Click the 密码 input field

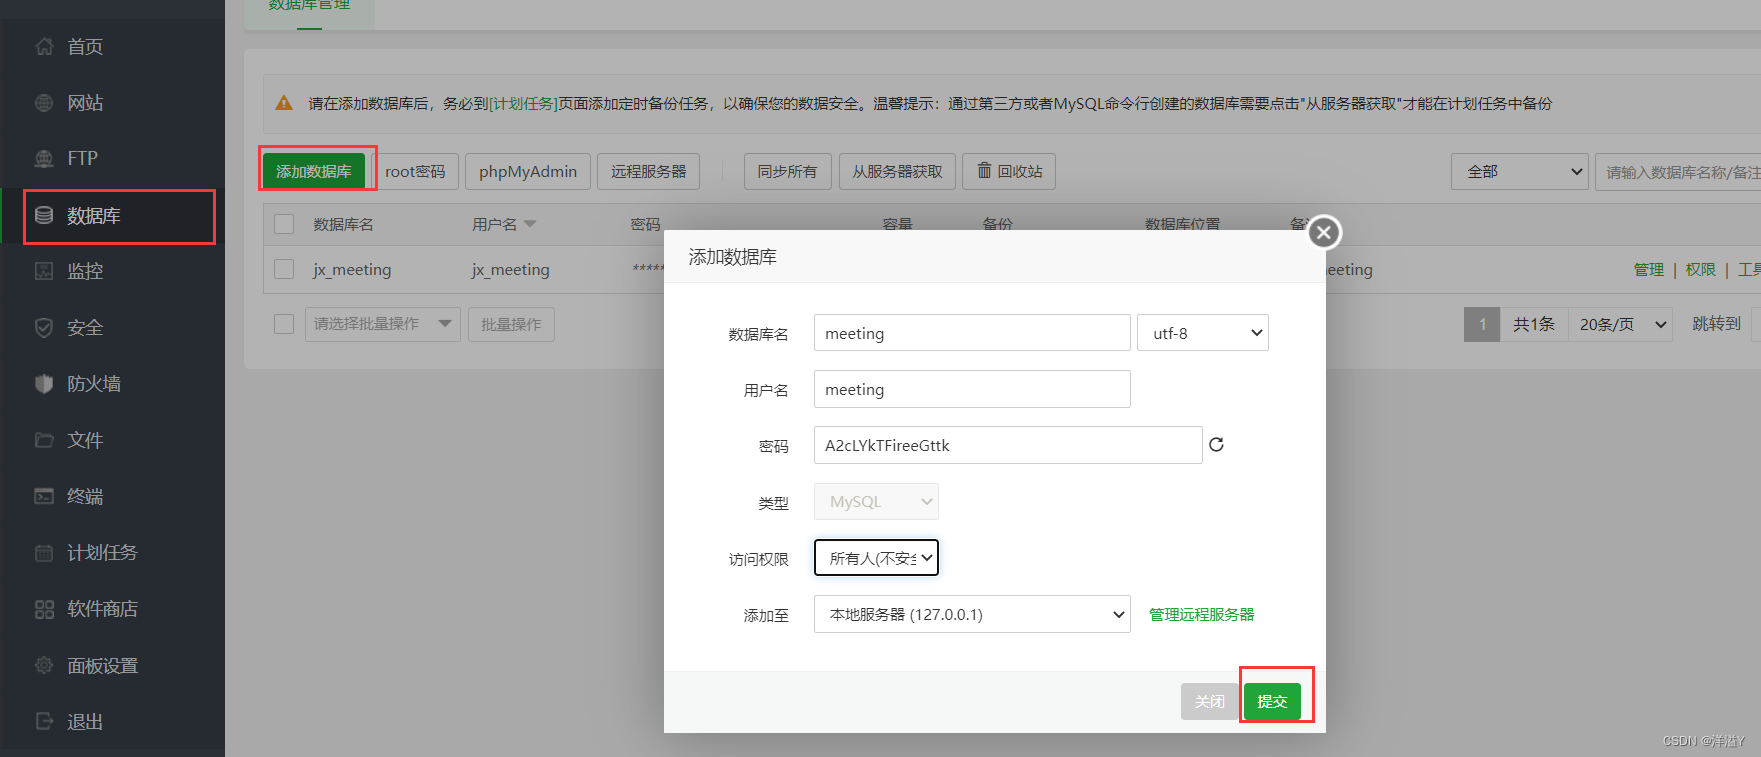pyautogui.click(x=1008, y=445)
